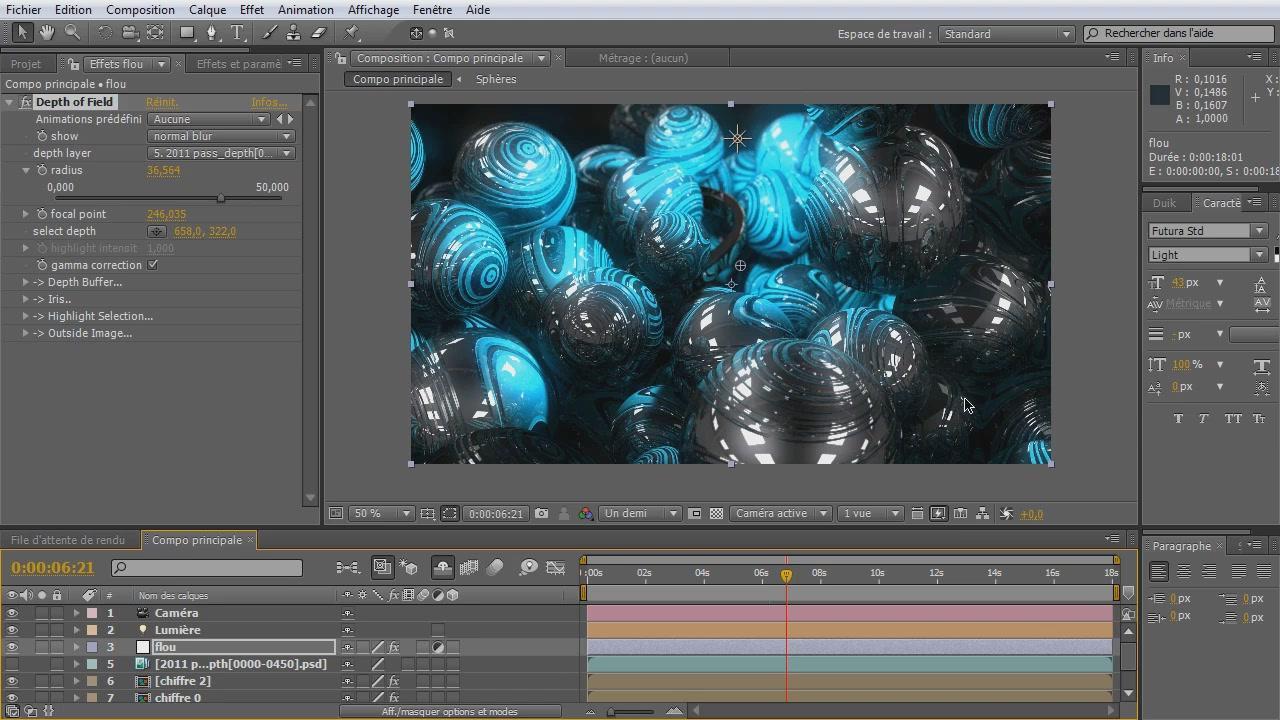Open the Calque menu
The height and width of the screenshot is (720, 1280).
coord(207,9)
